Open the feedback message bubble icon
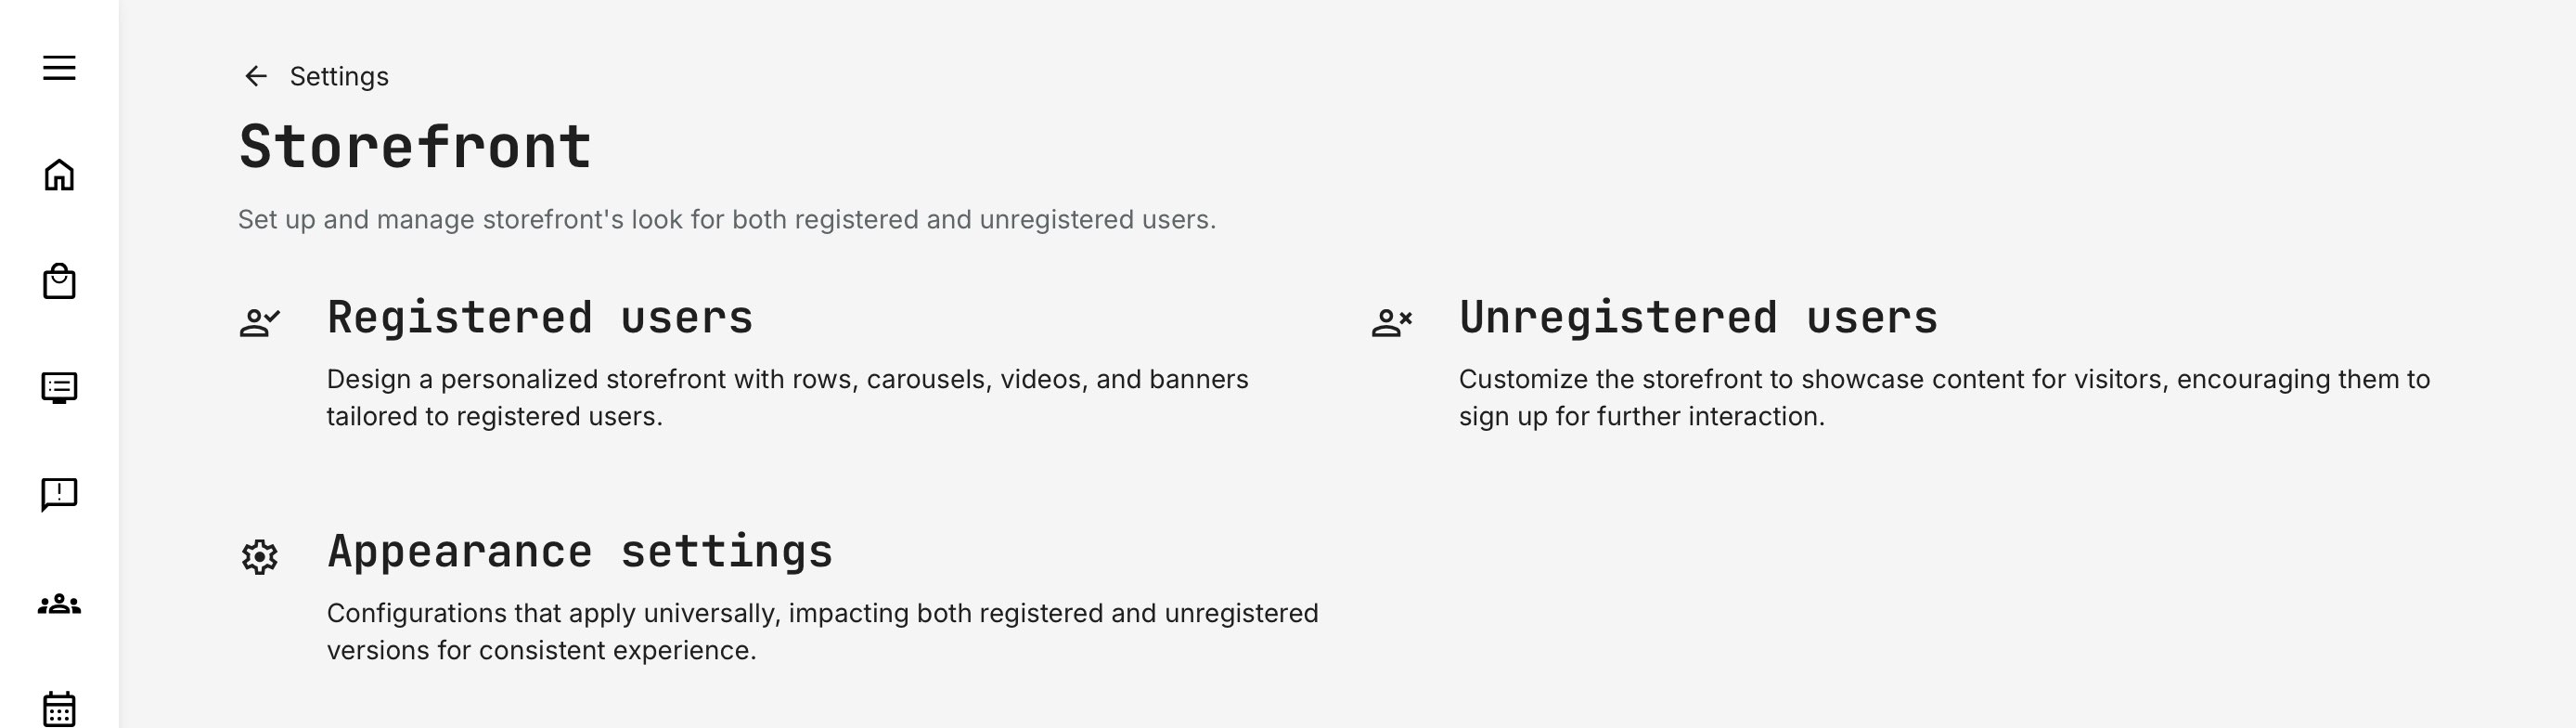Screen dimensions: 2576x728 pos(60,494)
